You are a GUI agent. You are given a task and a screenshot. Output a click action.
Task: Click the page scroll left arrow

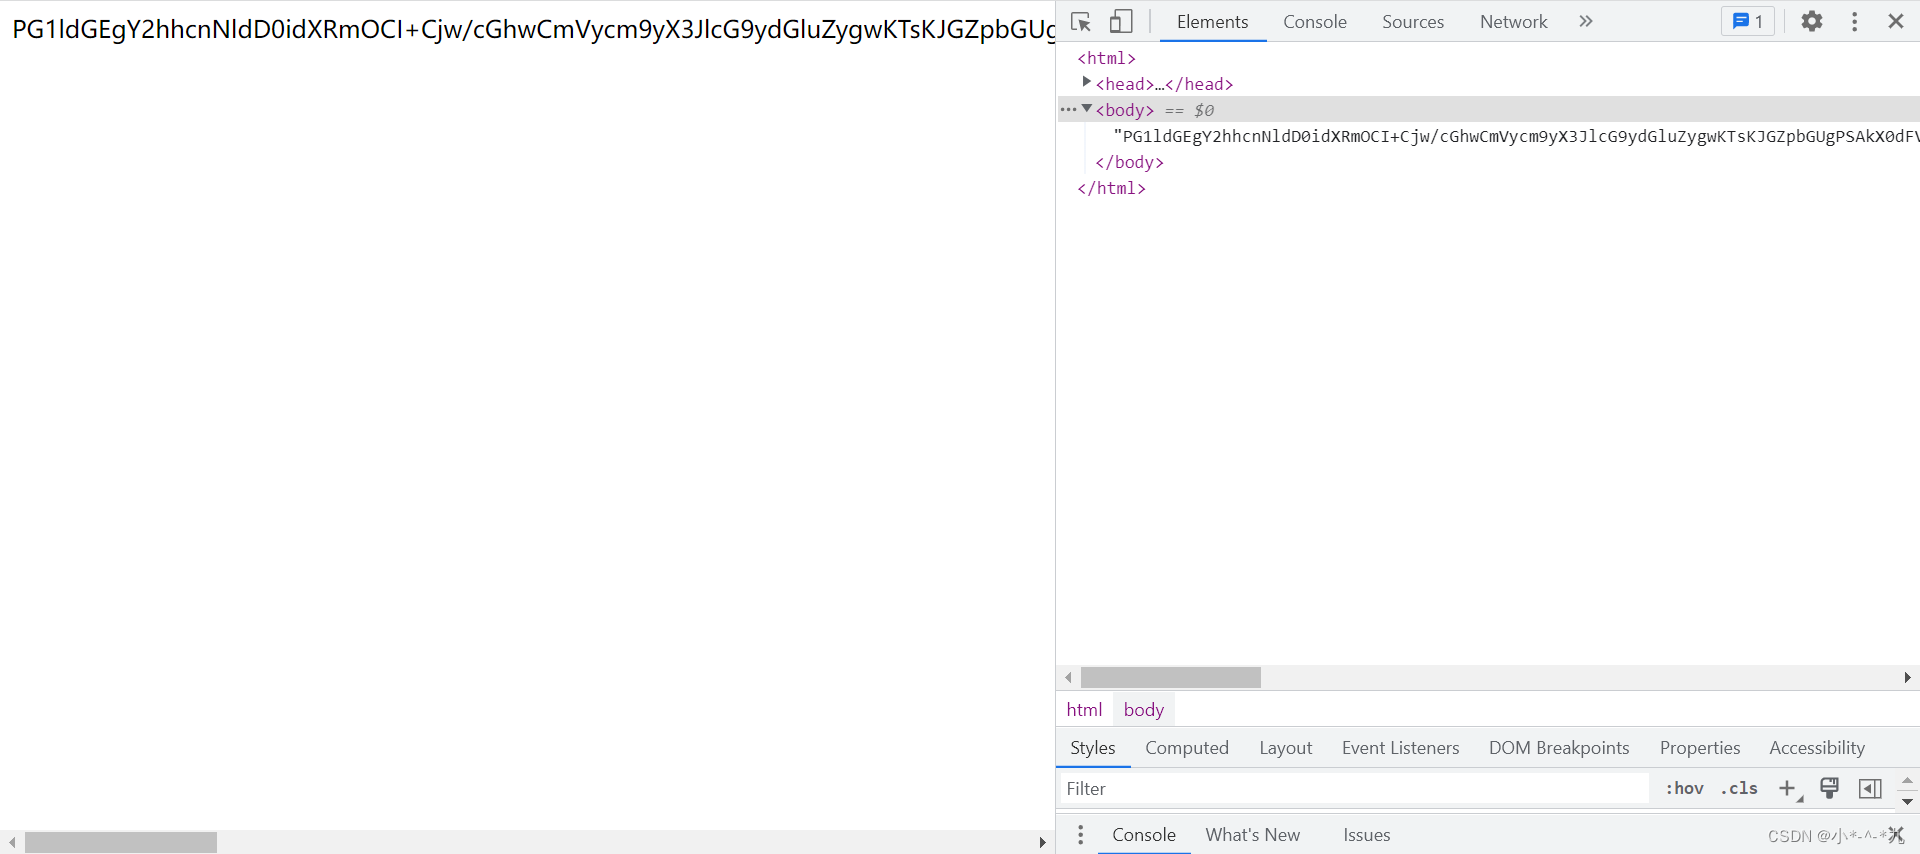tap(11, 842)
